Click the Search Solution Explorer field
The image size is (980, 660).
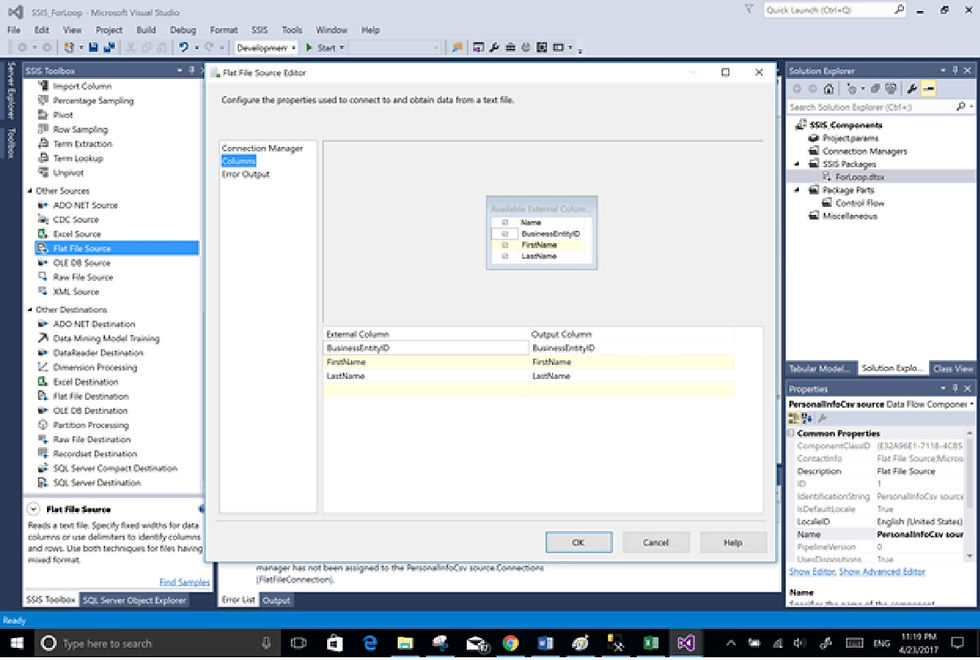pyautogui.click(x=880, y=107)
